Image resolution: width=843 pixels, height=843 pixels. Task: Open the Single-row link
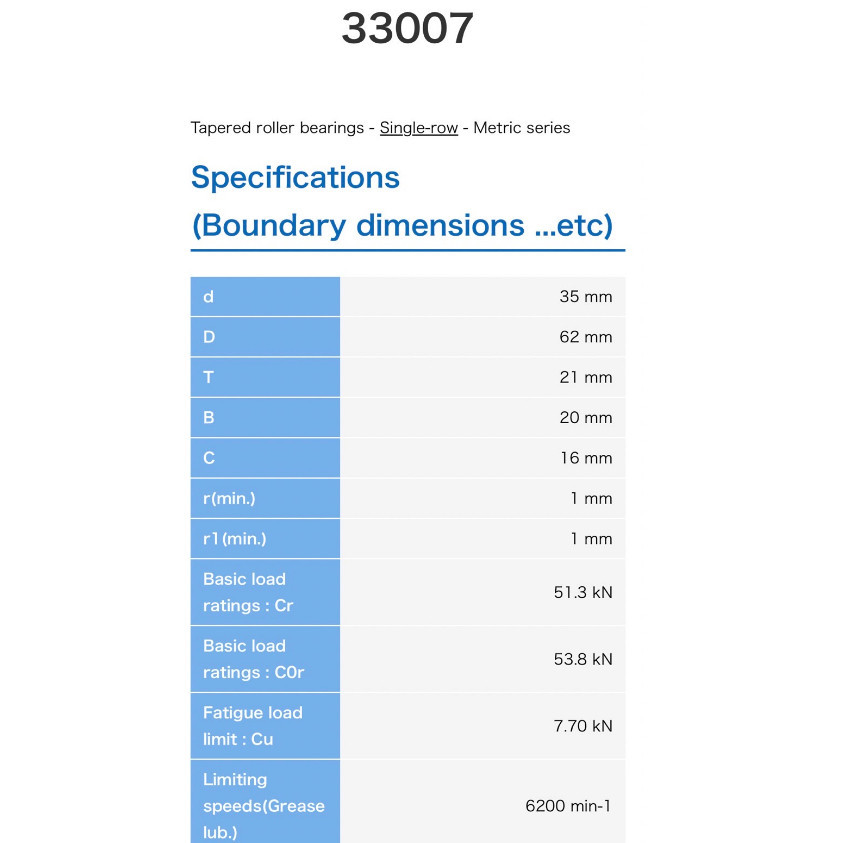click(x=418, y=128)
